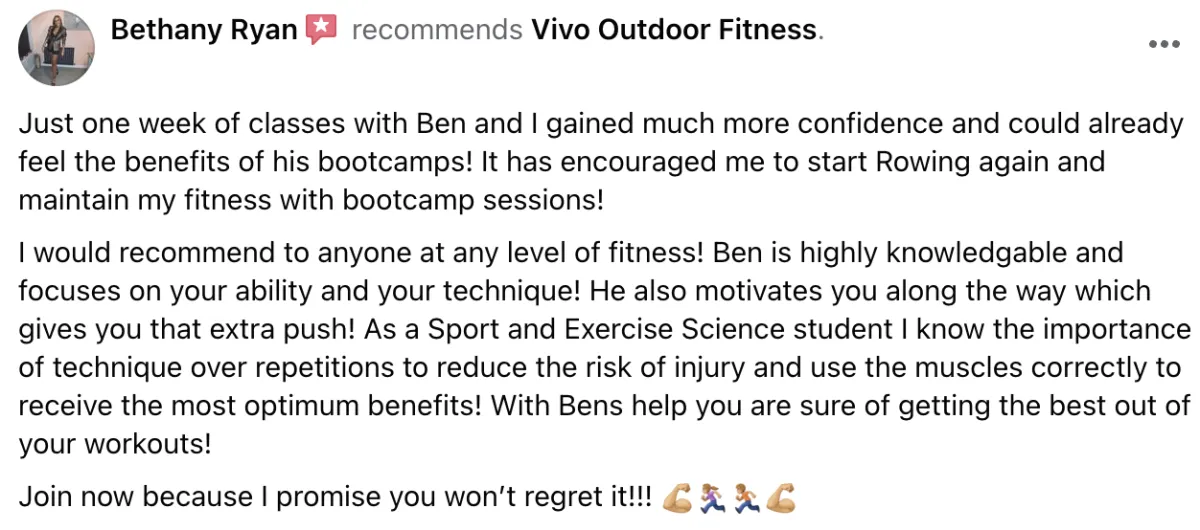Click the words "bootcamp sessions!"

point(472,199)
